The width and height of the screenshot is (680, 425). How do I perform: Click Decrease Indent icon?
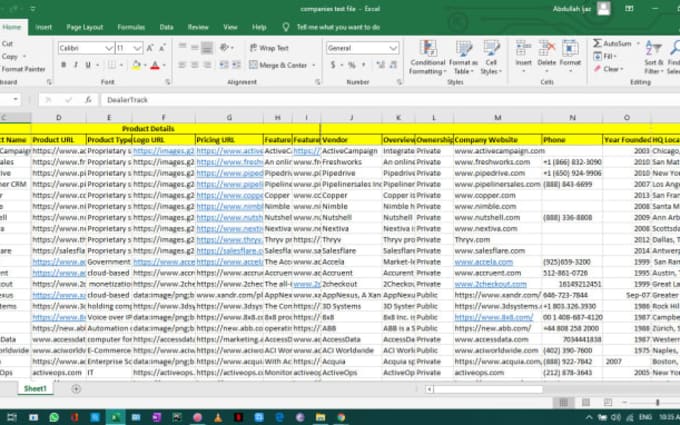pos(223,65)
